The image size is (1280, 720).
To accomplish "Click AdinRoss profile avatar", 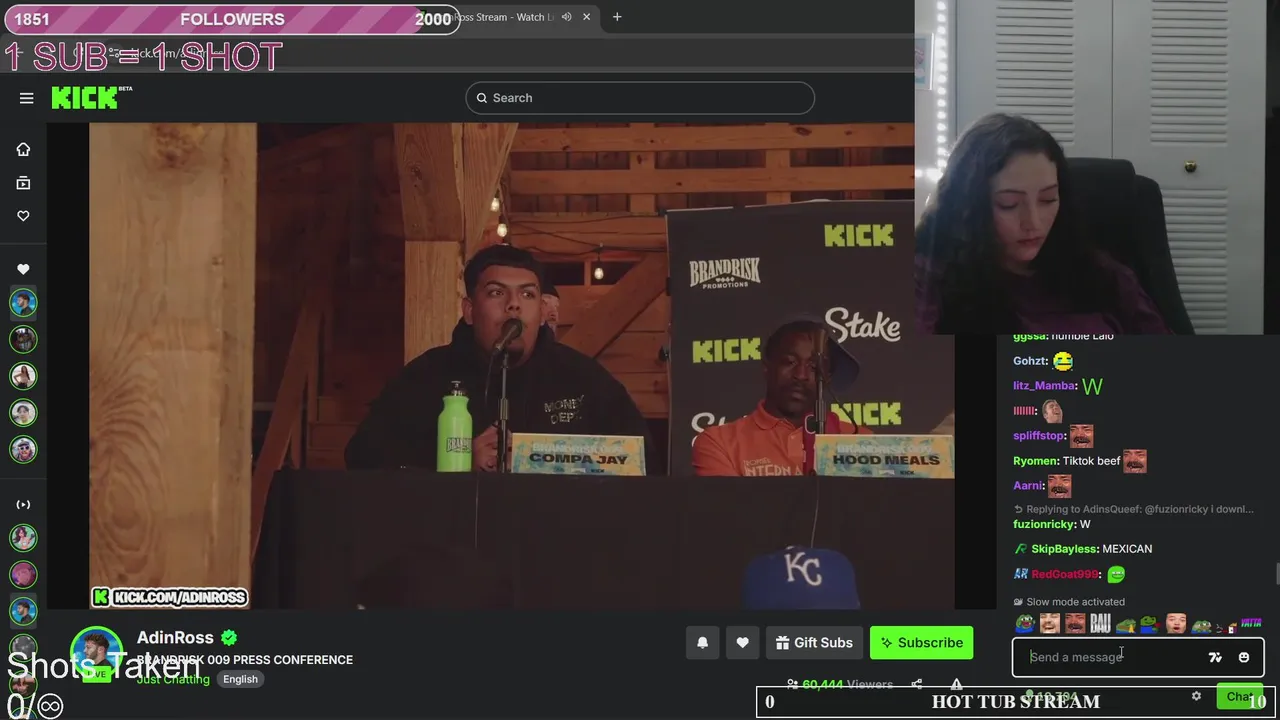I will coord(96,653).
